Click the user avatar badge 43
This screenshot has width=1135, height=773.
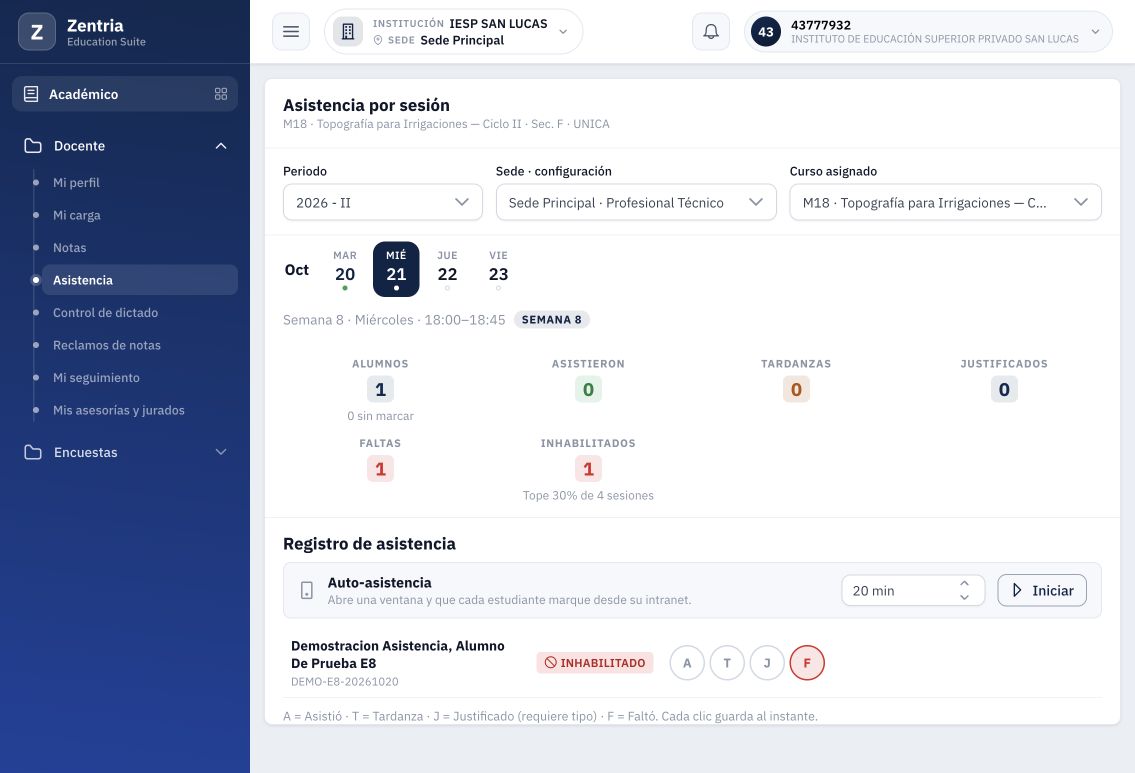point(766,32)
